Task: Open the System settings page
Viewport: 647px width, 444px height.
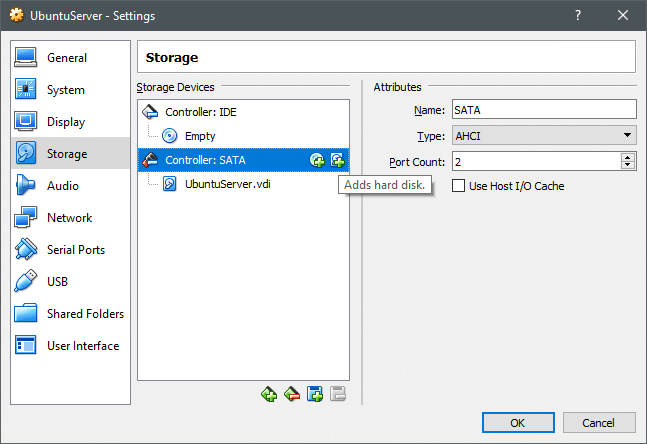Action: 70,90
